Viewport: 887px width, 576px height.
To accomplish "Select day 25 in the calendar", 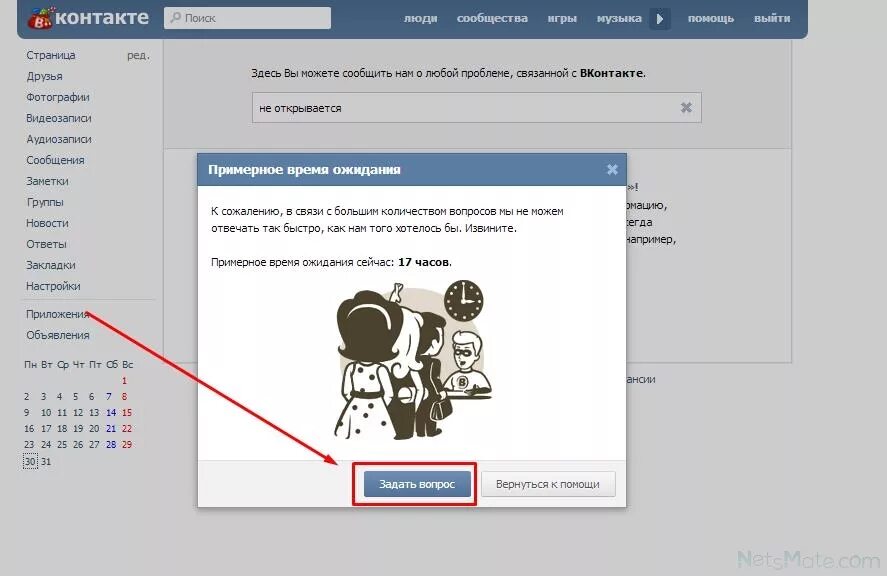I will 62,444.
